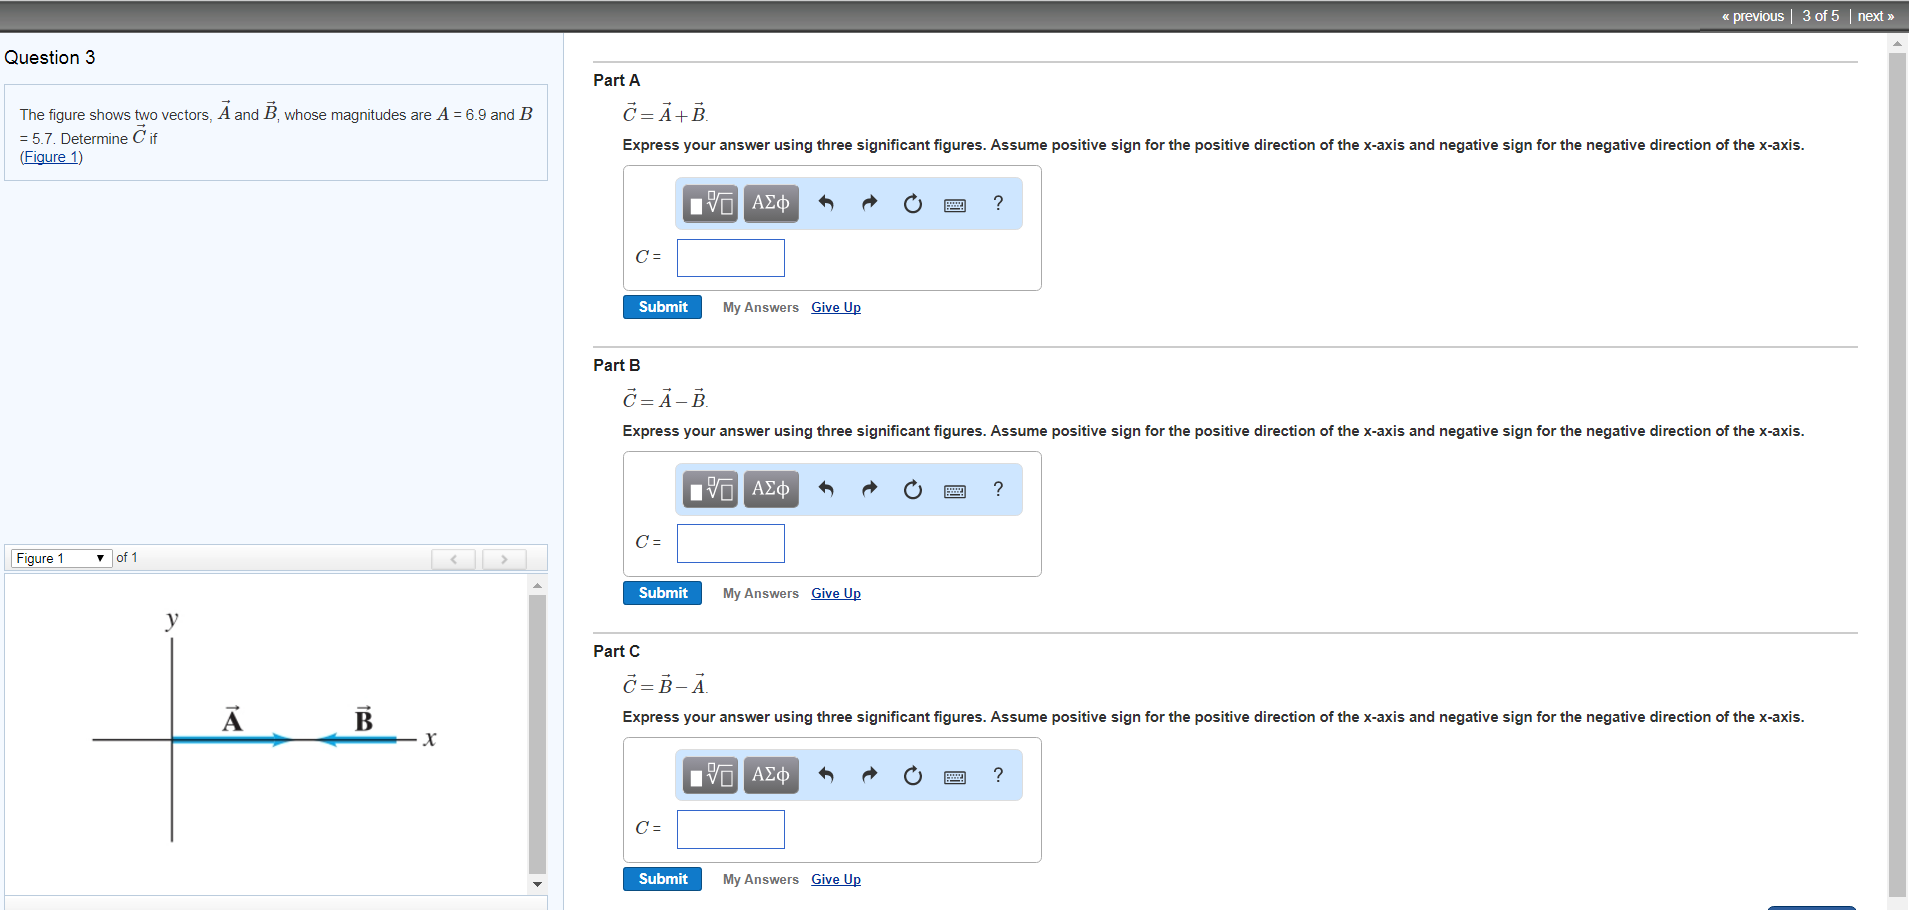Open the on-screen keyboard icon in Part B

pos(954,489)
